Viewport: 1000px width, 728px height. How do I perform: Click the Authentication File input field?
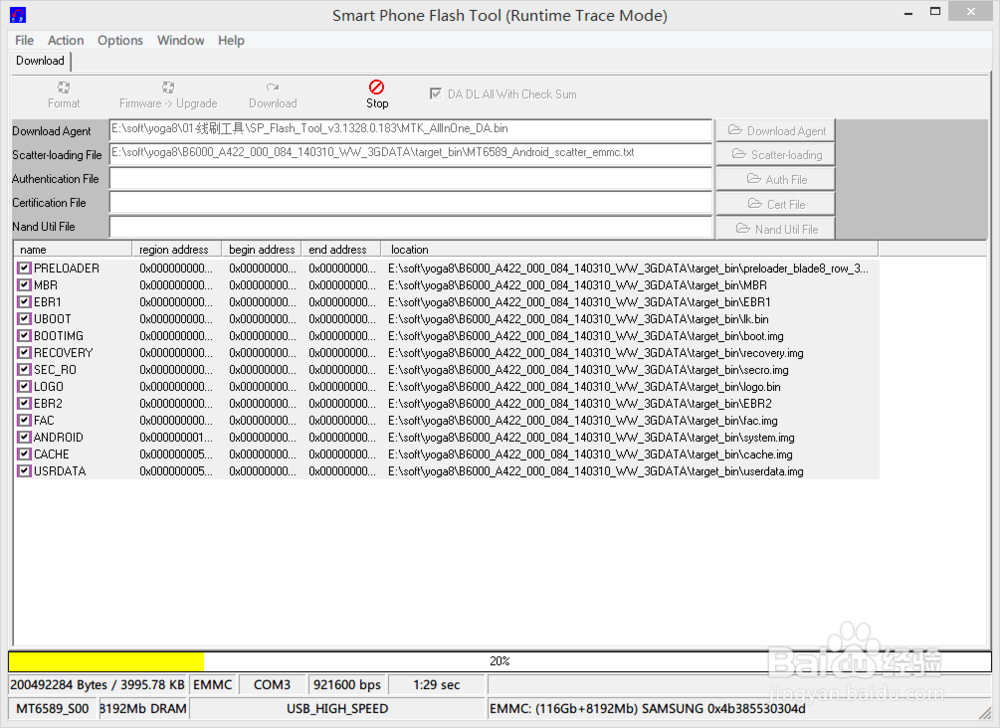tap(411, 178)
